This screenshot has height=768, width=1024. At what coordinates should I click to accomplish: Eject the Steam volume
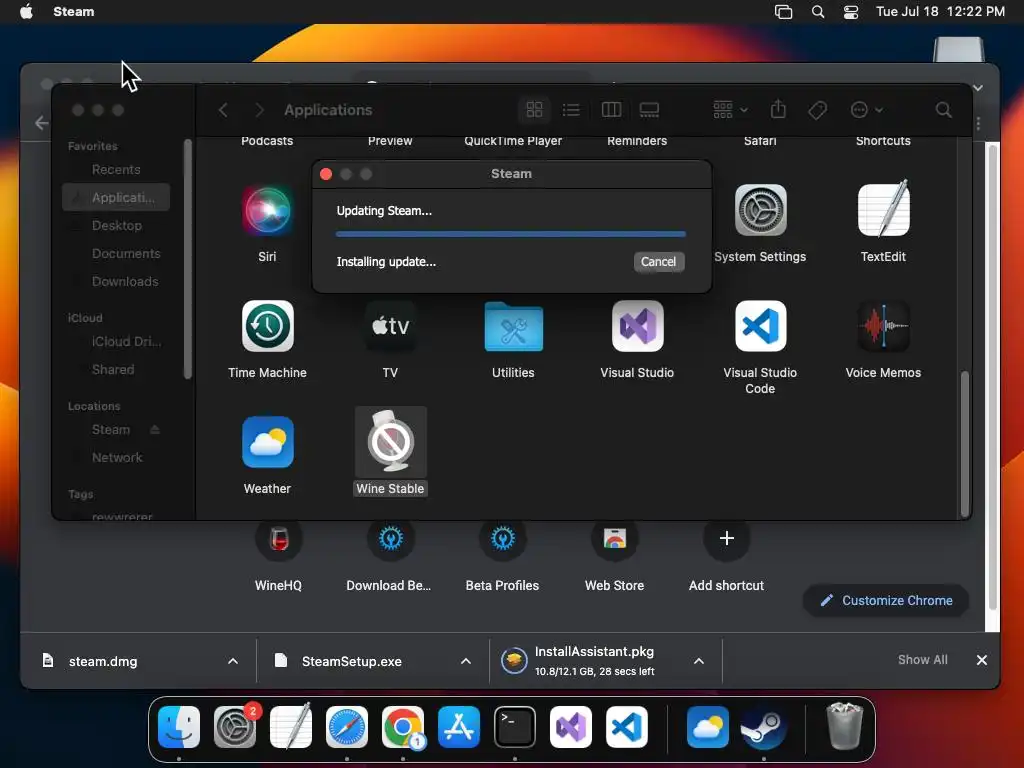pyautogui.click(x=155, y=430)
